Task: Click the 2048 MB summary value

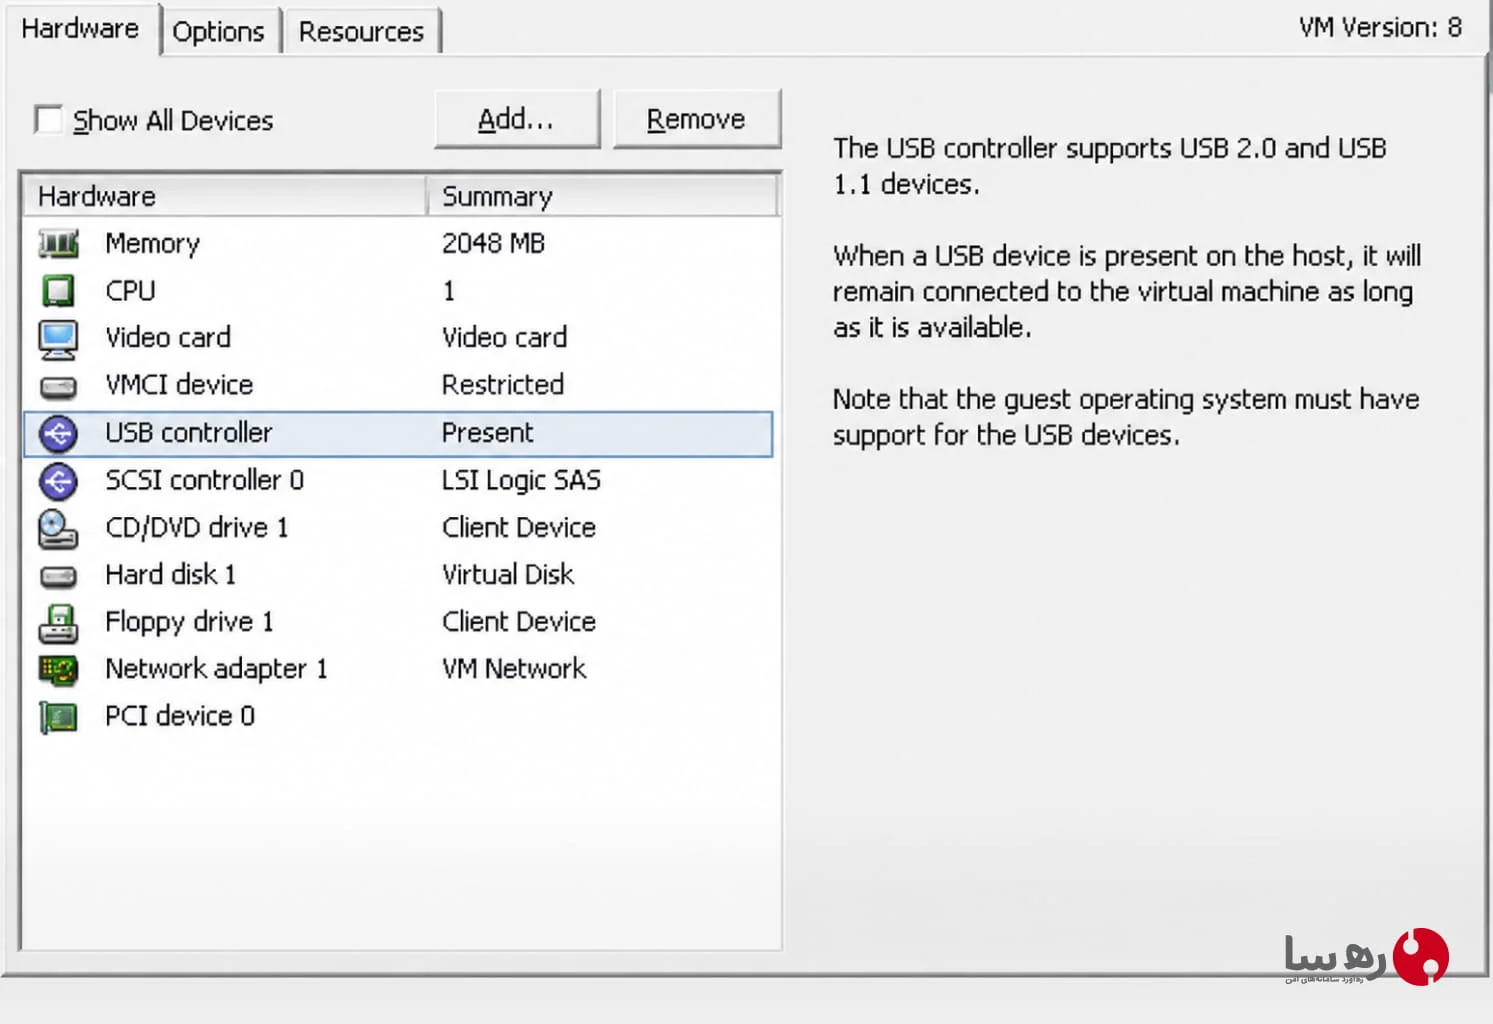Action: (493, 243)
